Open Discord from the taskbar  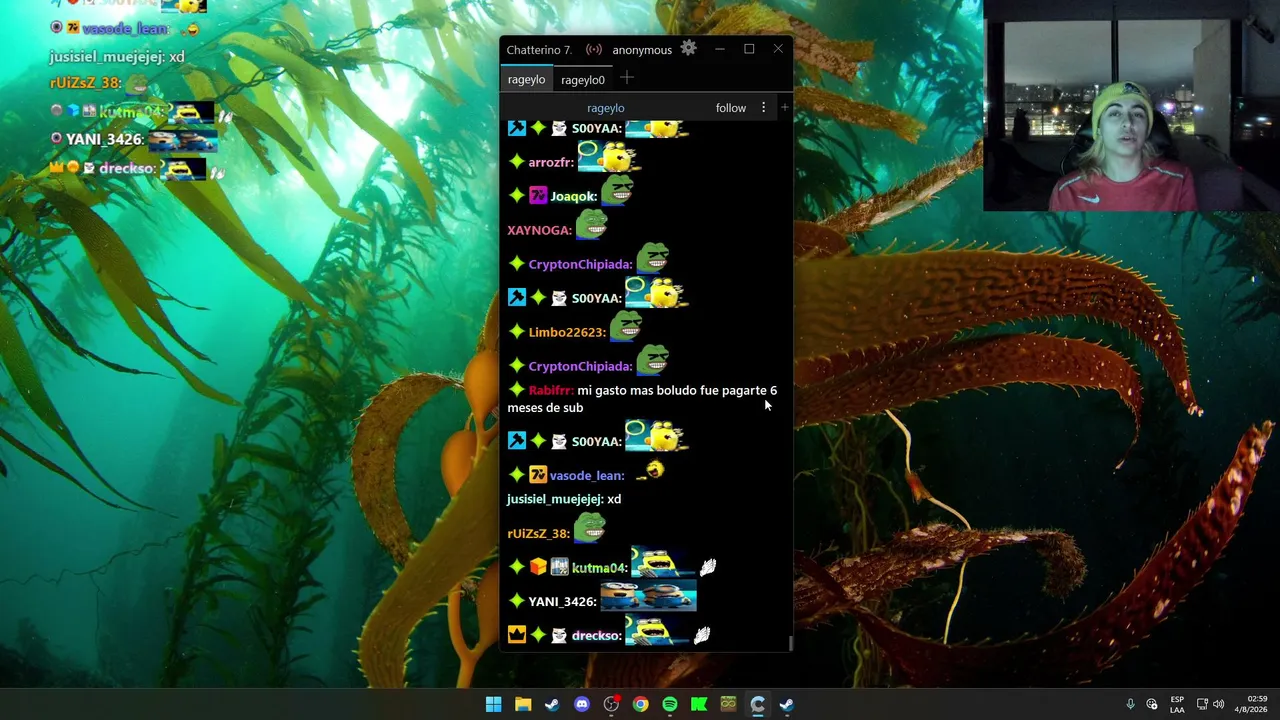[582, 704]
